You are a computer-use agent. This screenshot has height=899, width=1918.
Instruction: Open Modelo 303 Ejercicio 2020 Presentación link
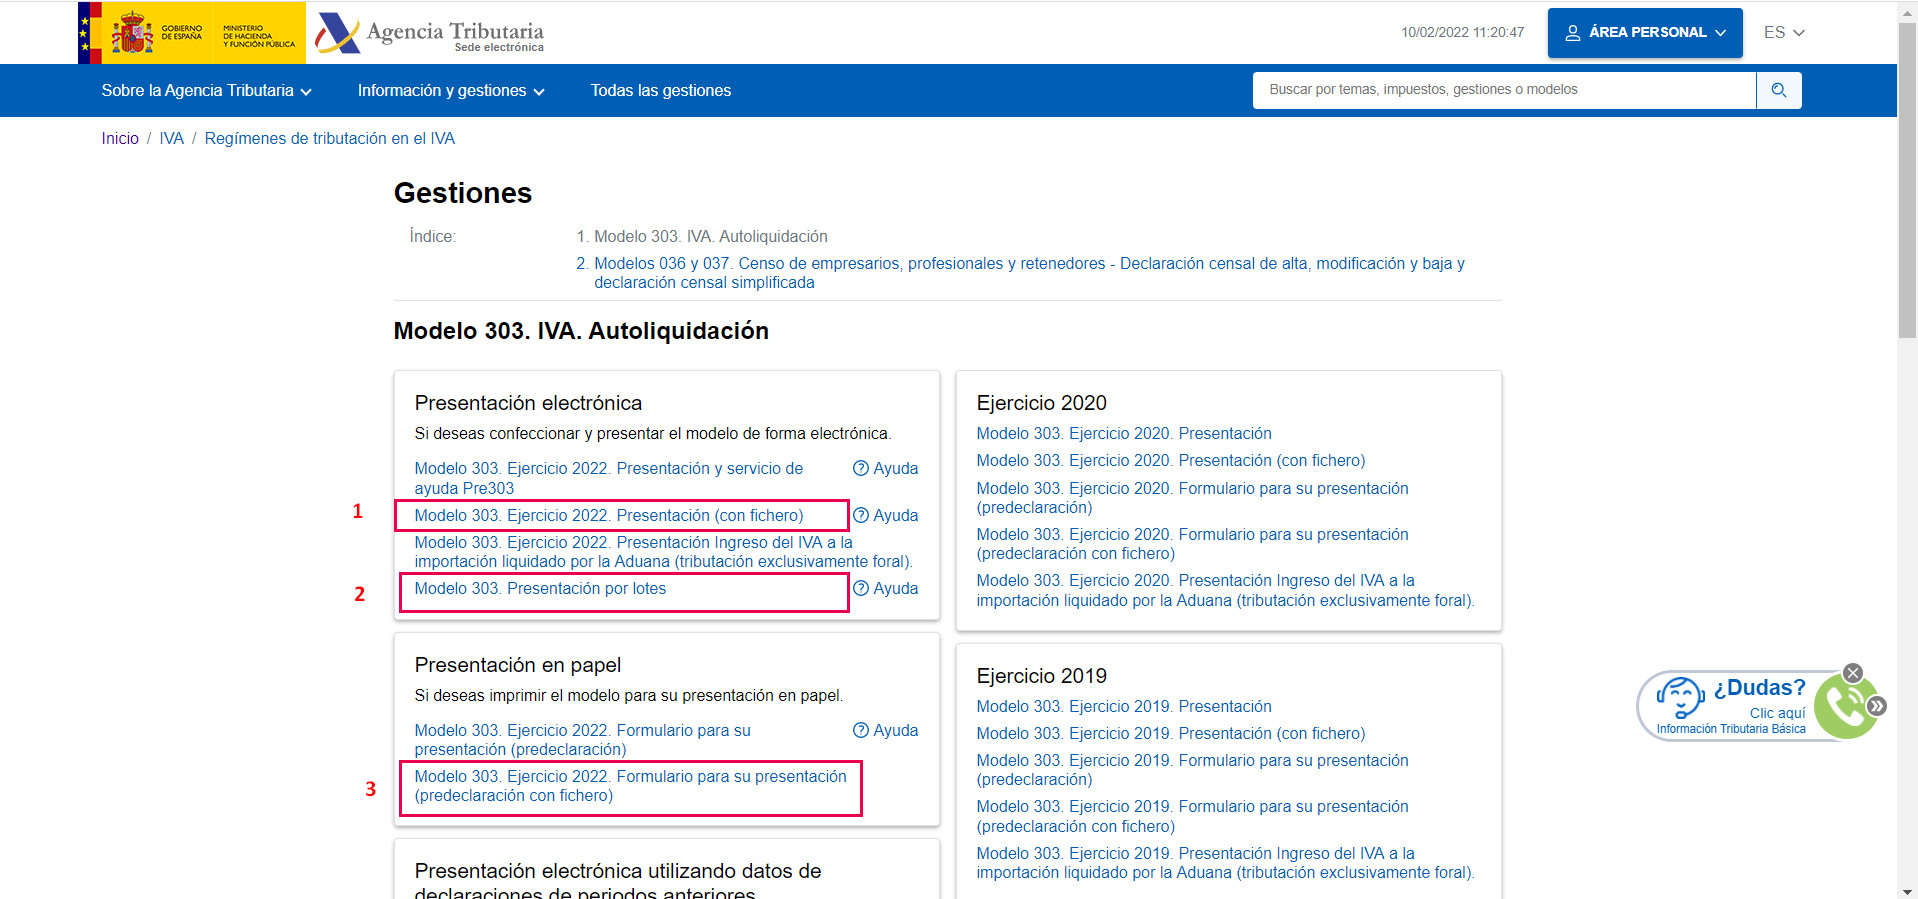pos(1124,433)
